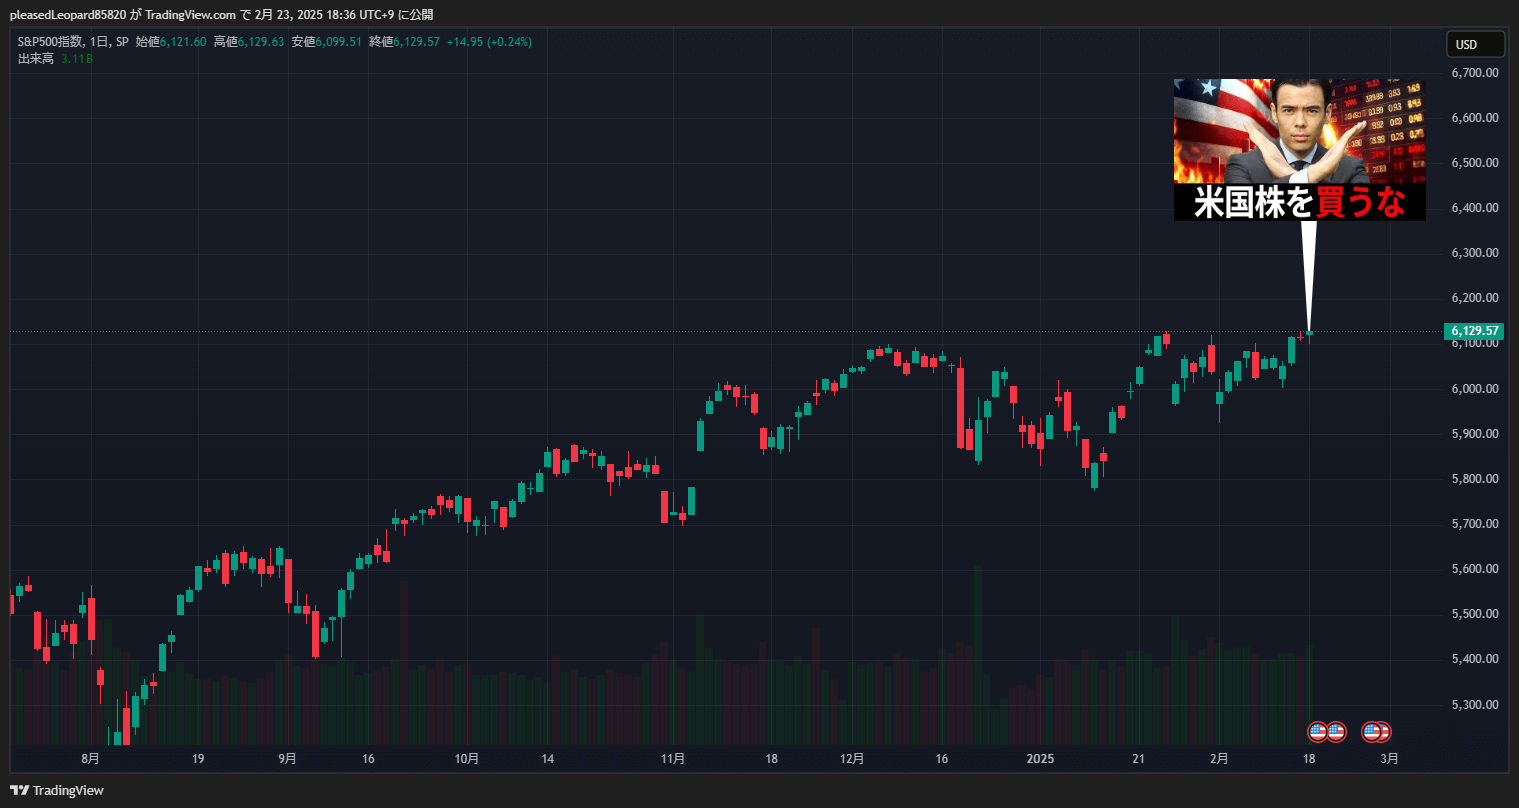Click the 8月 label on time axis
Screen dimensions: 1519x808
pos(91,759)
